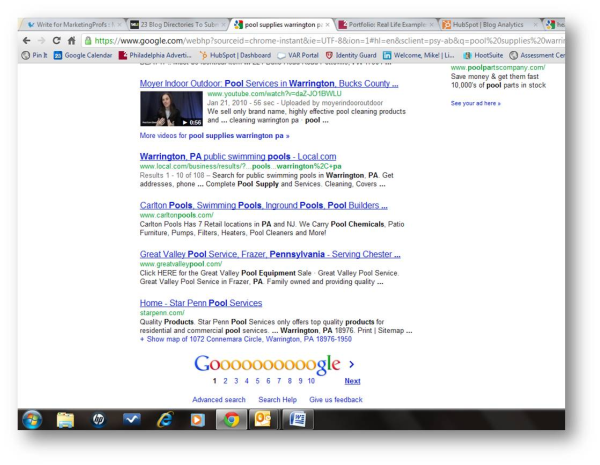Click the www.carltonpools.com green URL
The image size is (600, 465).
[x=176, y=215]
